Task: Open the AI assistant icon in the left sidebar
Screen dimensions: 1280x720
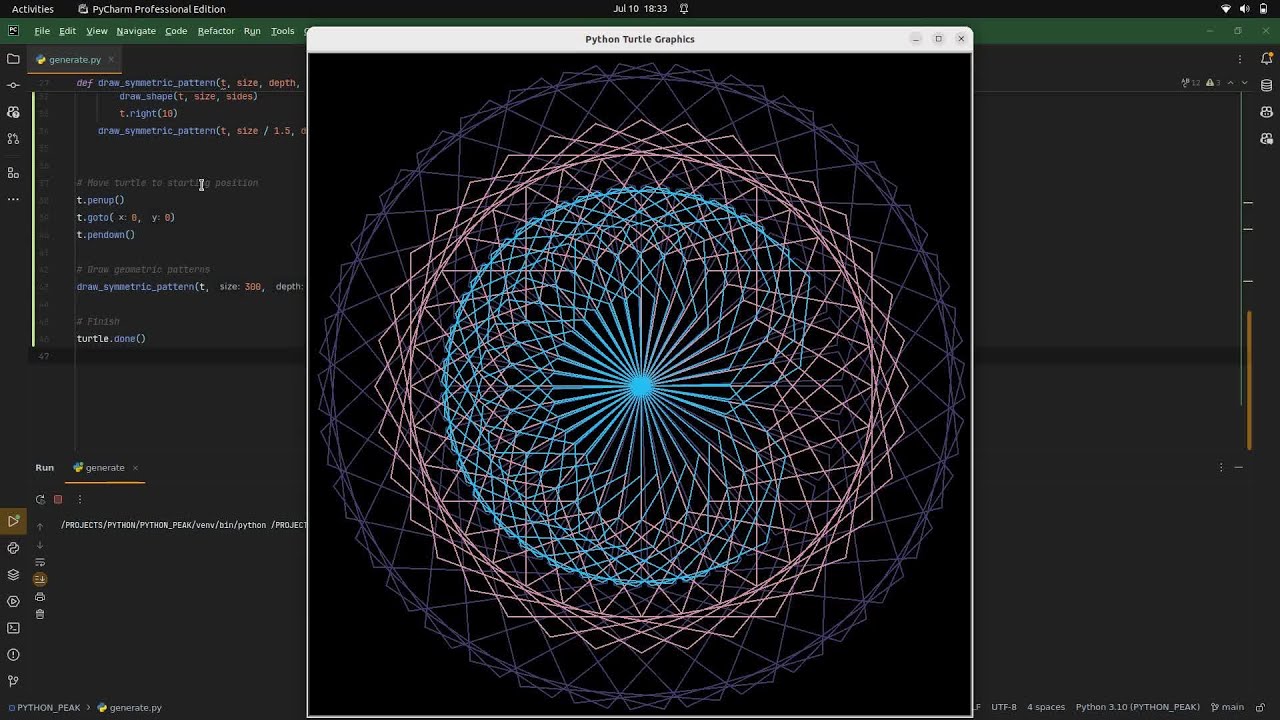Action: (x=13, y=112)
